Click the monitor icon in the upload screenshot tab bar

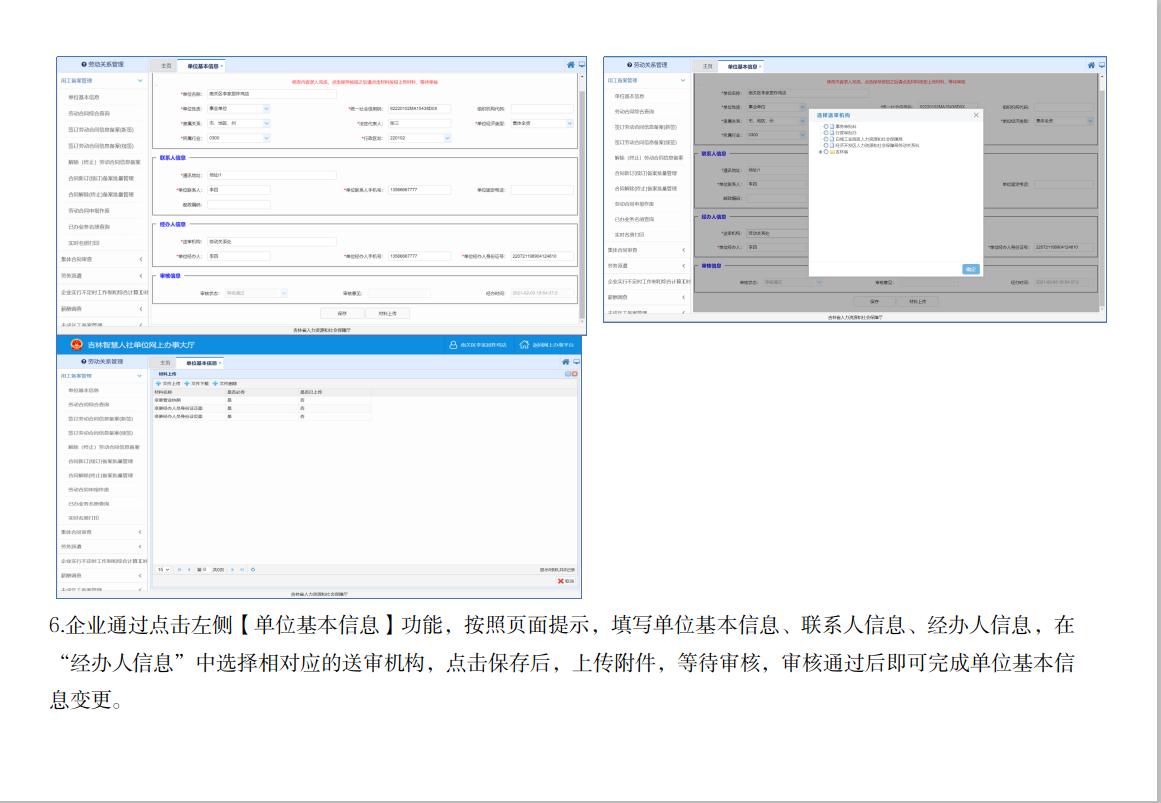[576, 362]
